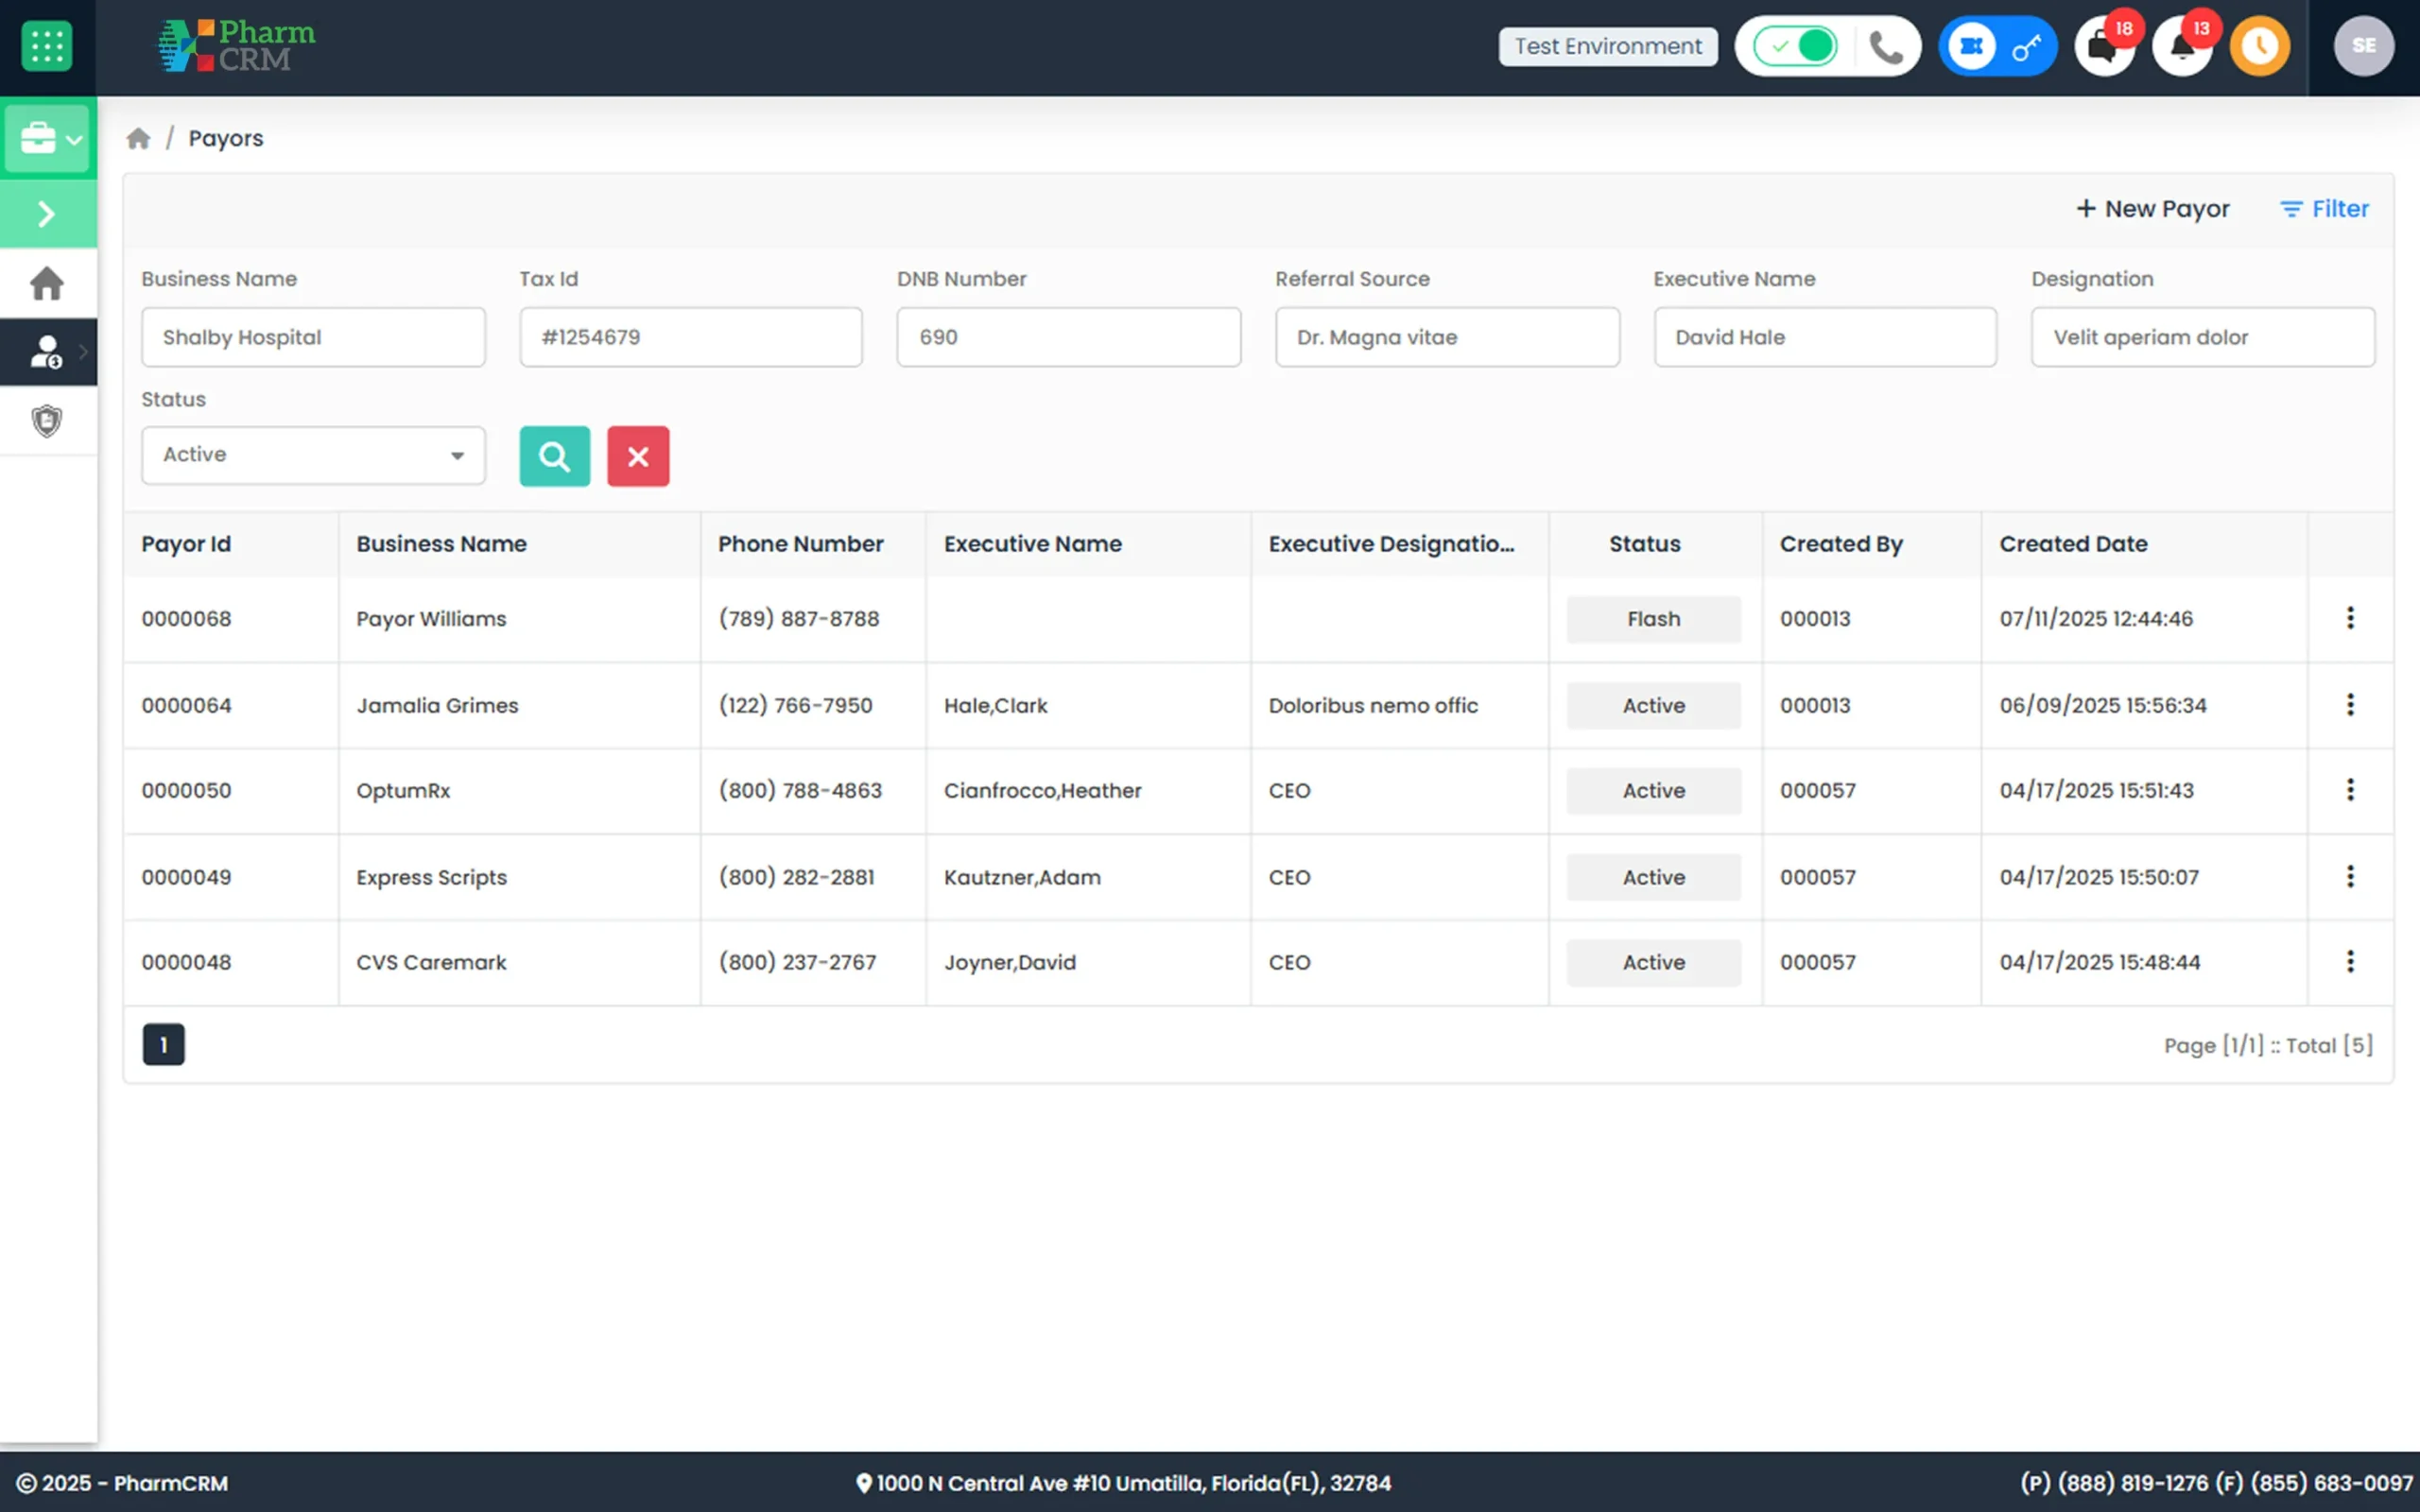The height and width of the screenshot is (1512, 2420).
Task: Open the sidebar payor user icon
Action: pos(47,352)
